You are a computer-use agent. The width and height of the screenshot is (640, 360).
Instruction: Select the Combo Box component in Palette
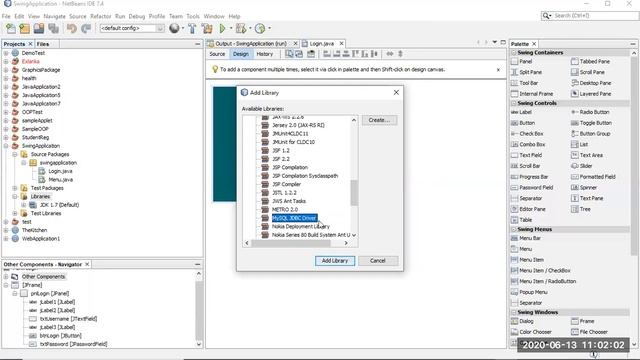[528, 144]
